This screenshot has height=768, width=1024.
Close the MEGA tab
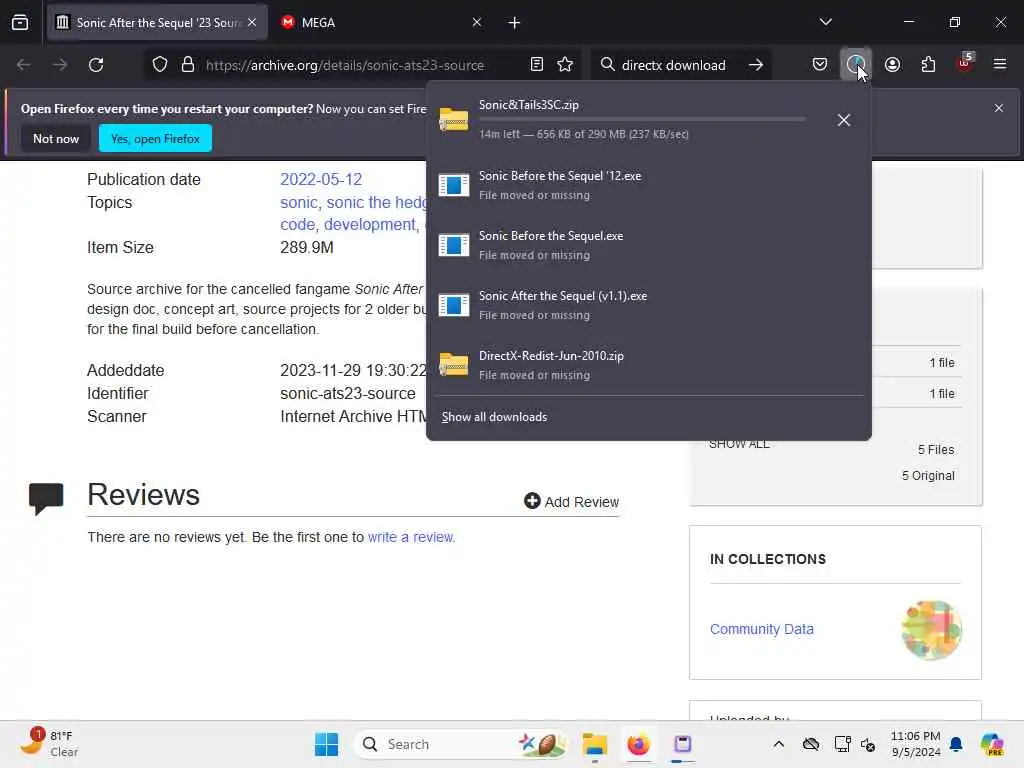point(477,23)
